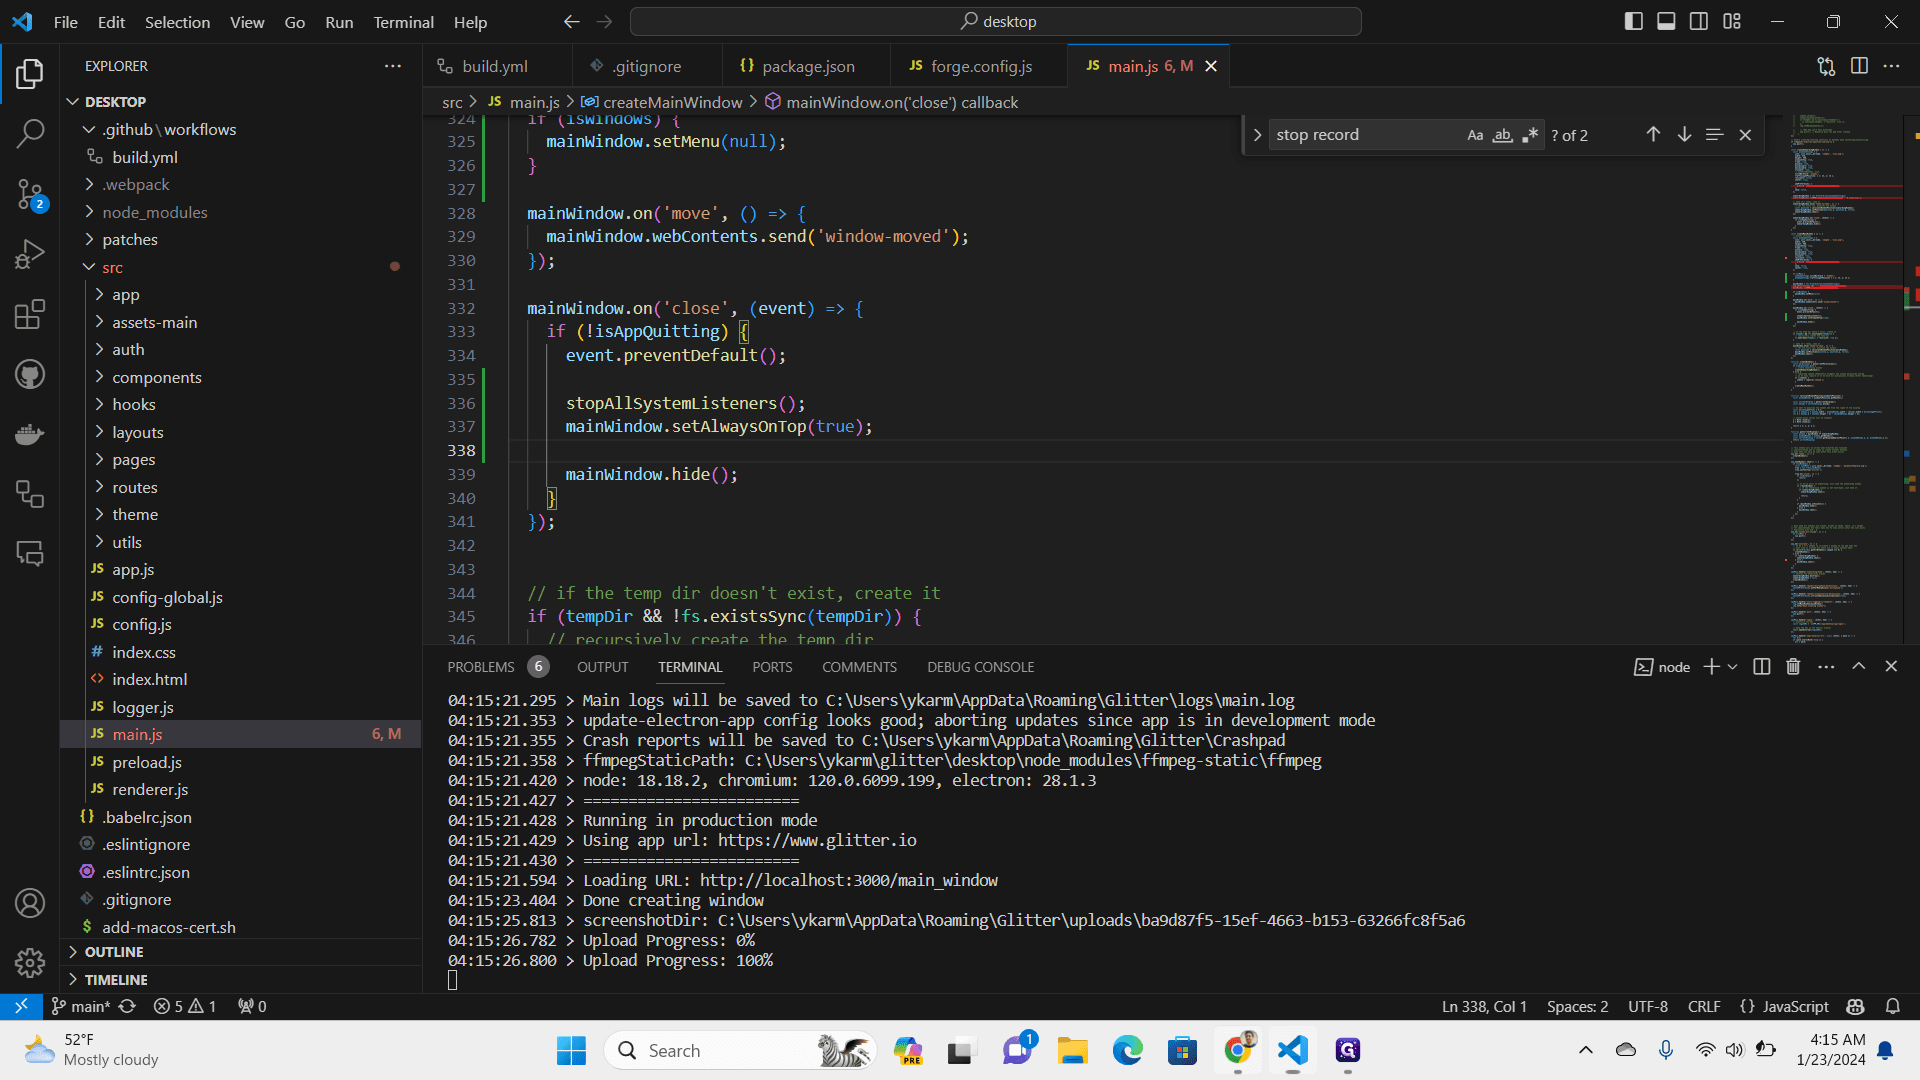The height and width of the screenshot is (1080, 1920).
Task: Click the 'stop record' find input
Action: [x=1364, y=135]
